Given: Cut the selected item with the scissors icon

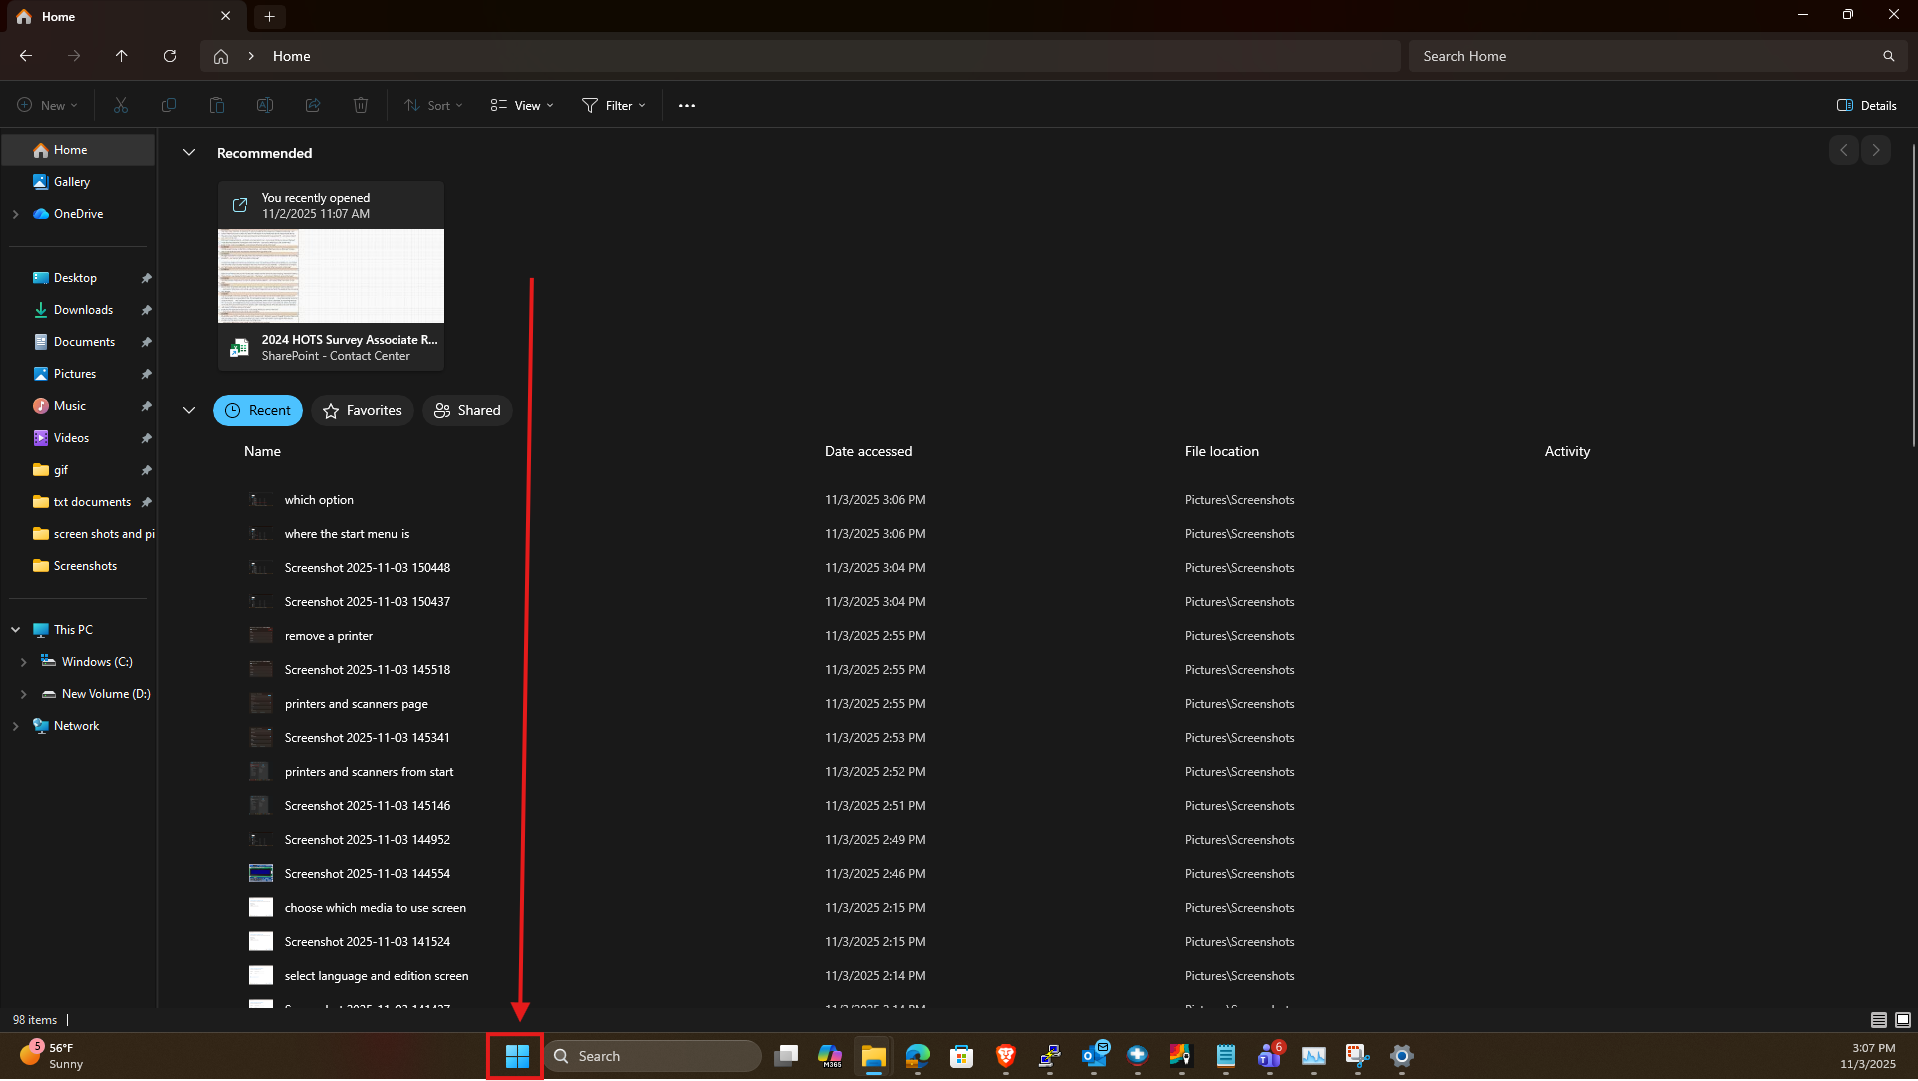Looking at the screenshot, I should [x=120, y=105].
